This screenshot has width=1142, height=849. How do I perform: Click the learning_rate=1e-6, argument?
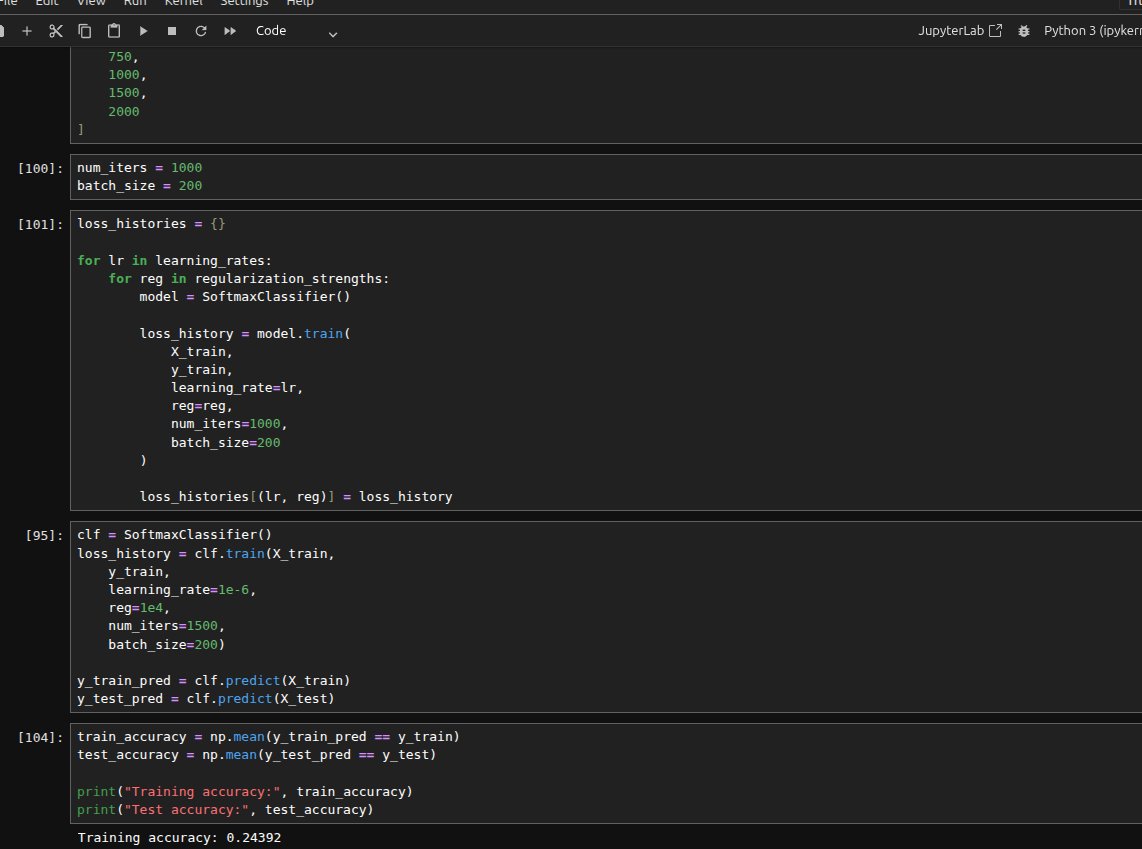click(182, 590)
